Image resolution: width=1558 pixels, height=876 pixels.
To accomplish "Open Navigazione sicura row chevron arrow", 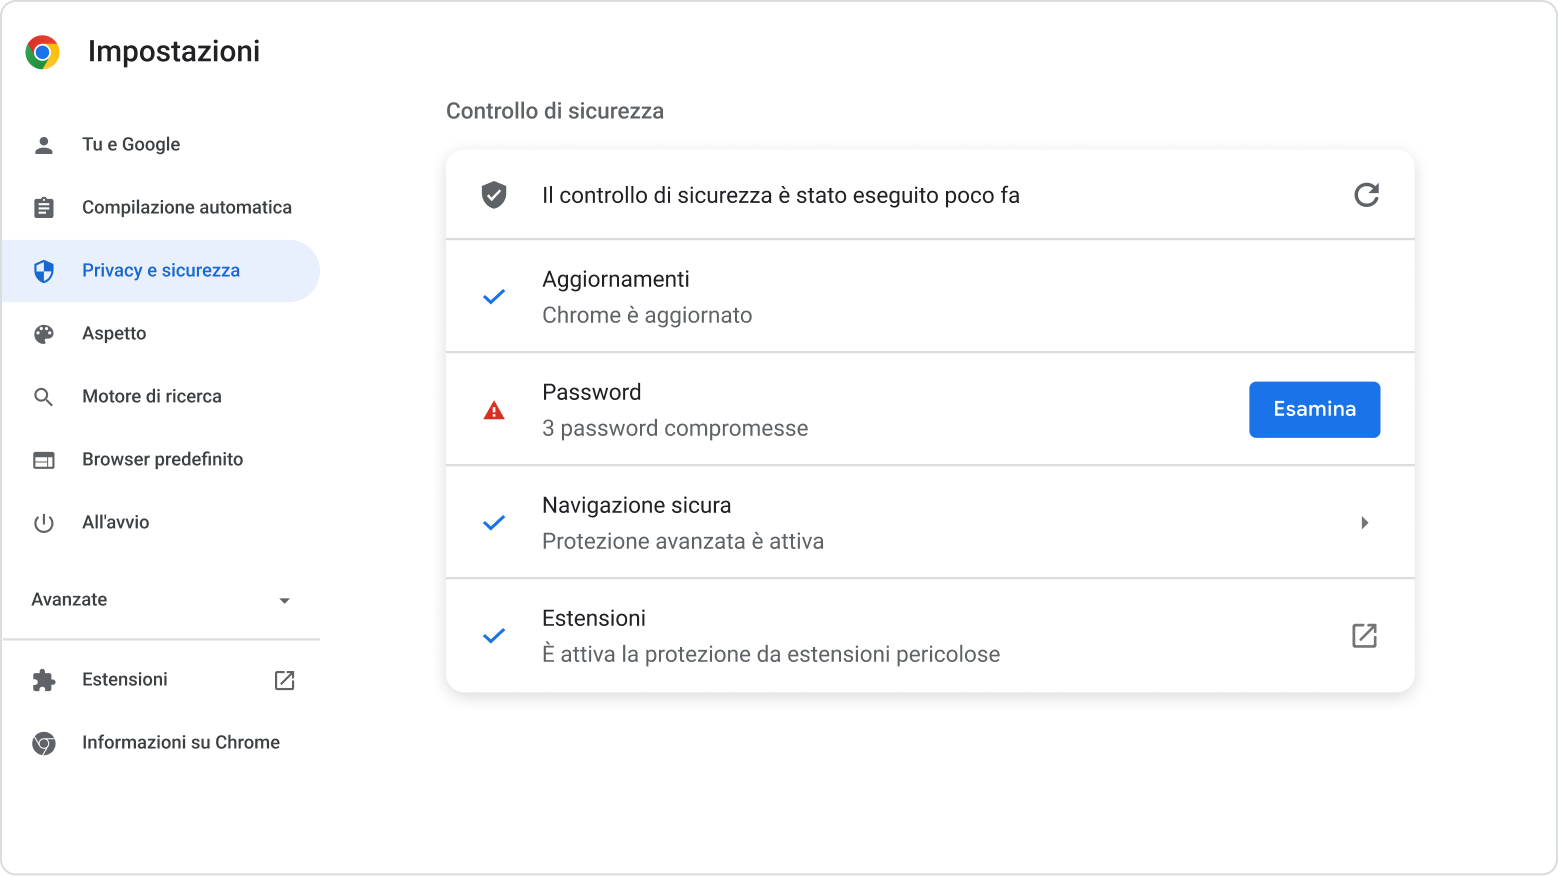I will click(x=1364, y=523).
